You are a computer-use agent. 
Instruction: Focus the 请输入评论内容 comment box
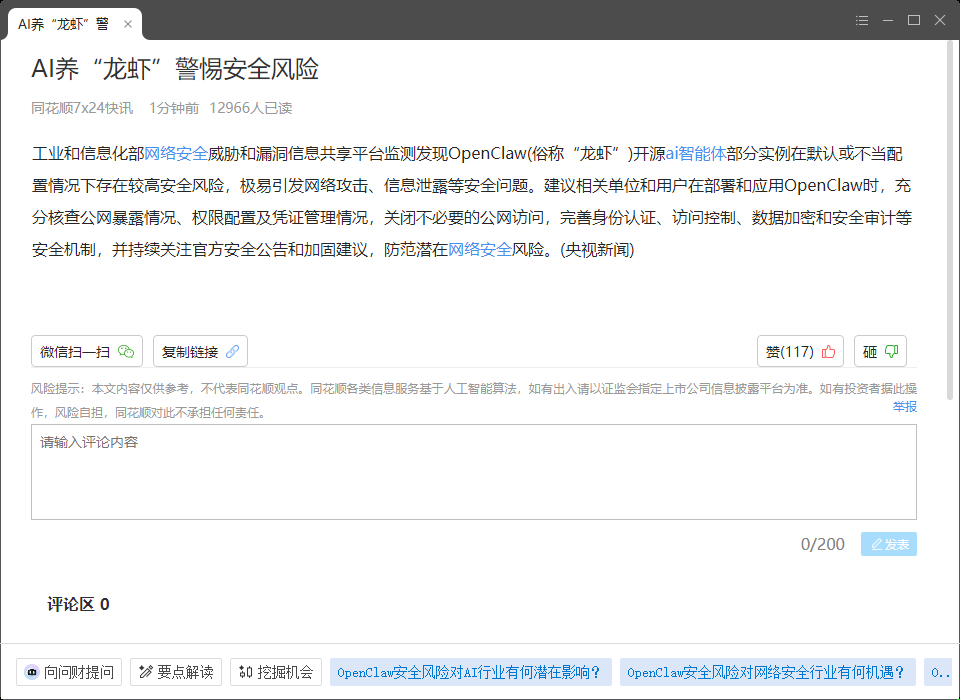tap(474, 472)
